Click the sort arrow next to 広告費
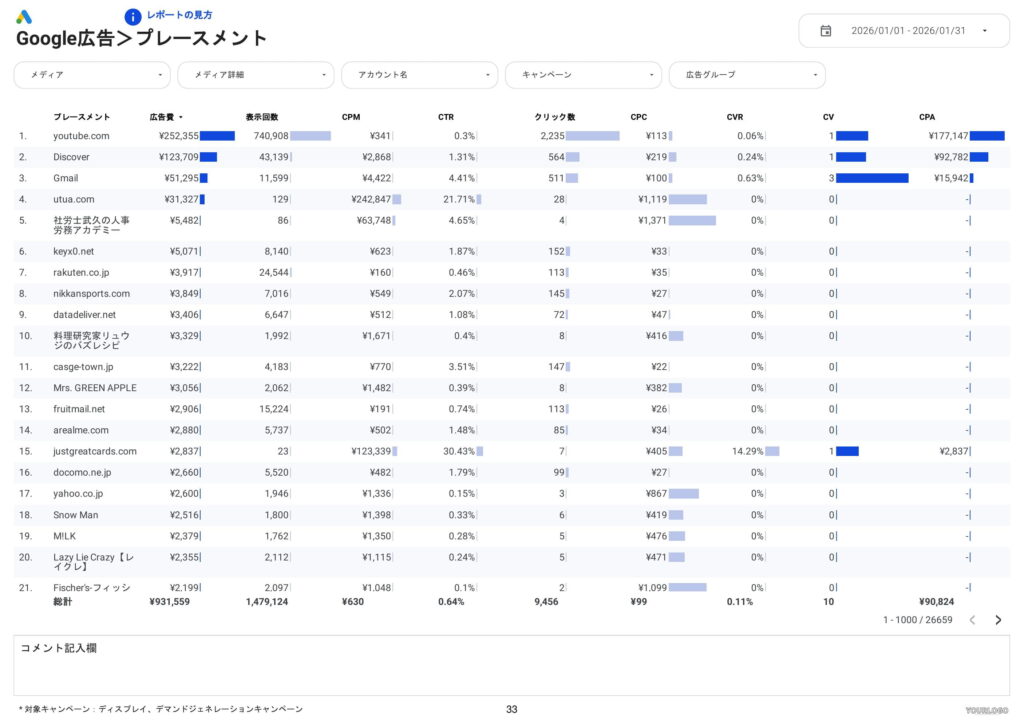The image size is (1024, 724). pos(181,118)
